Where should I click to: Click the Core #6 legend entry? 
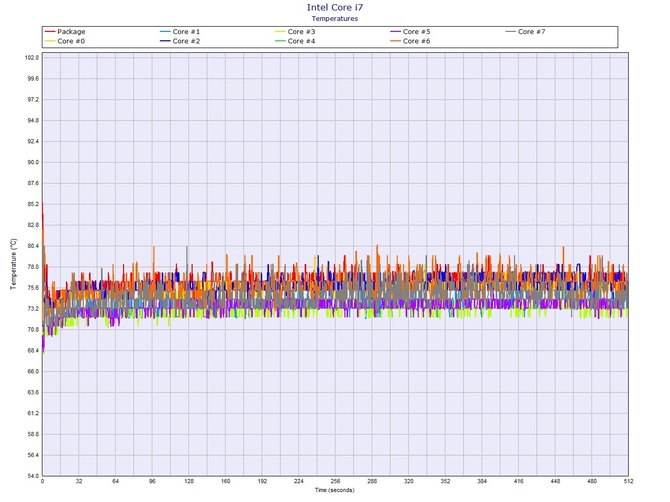coord(410,41)
